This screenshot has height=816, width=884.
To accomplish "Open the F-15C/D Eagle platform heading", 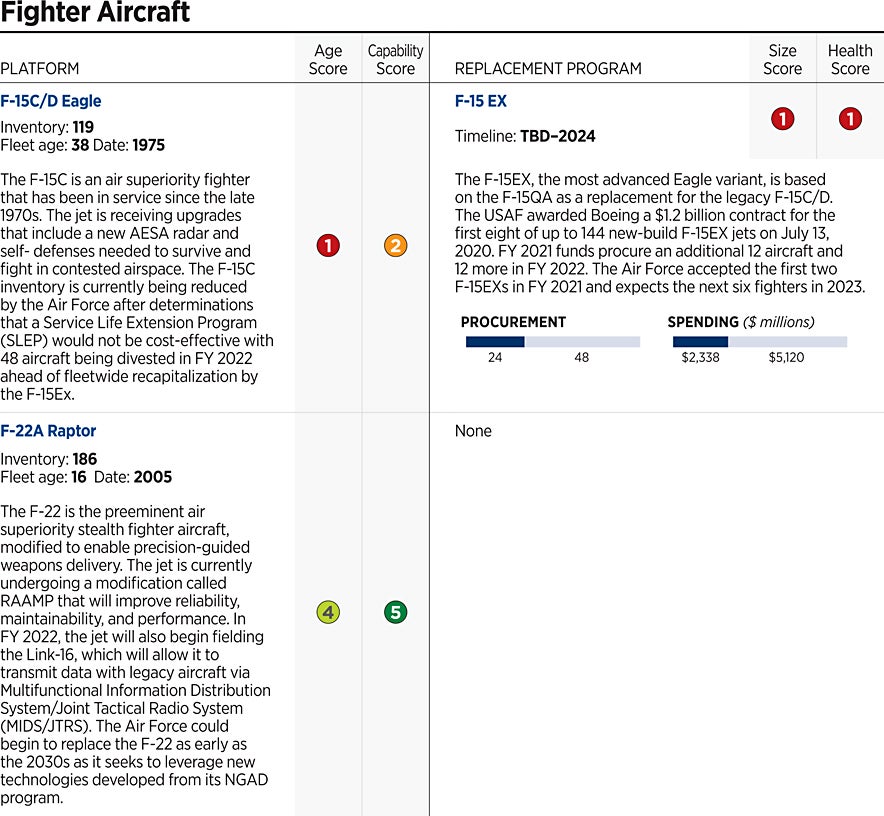I will tap(51, 101).
